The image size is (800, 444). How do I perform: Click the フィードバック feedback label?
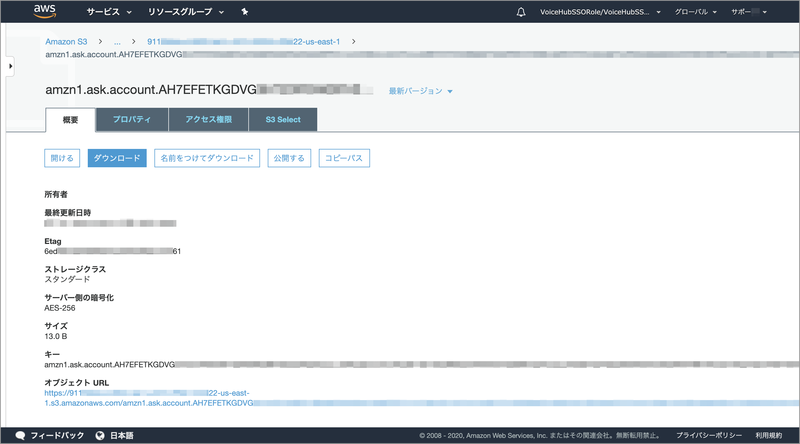click(x=57, y=435)
